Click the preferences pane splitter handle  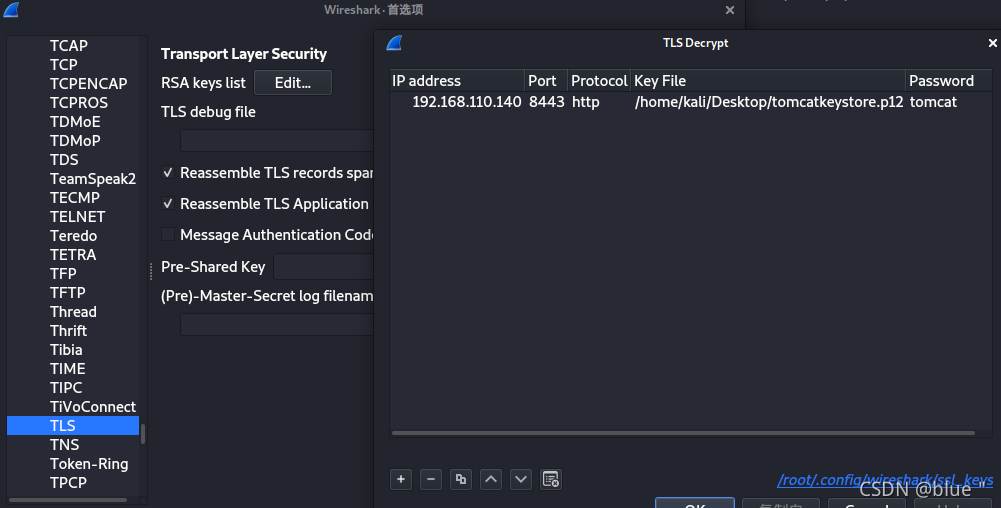pyautogui.click(x=151, y=271)
